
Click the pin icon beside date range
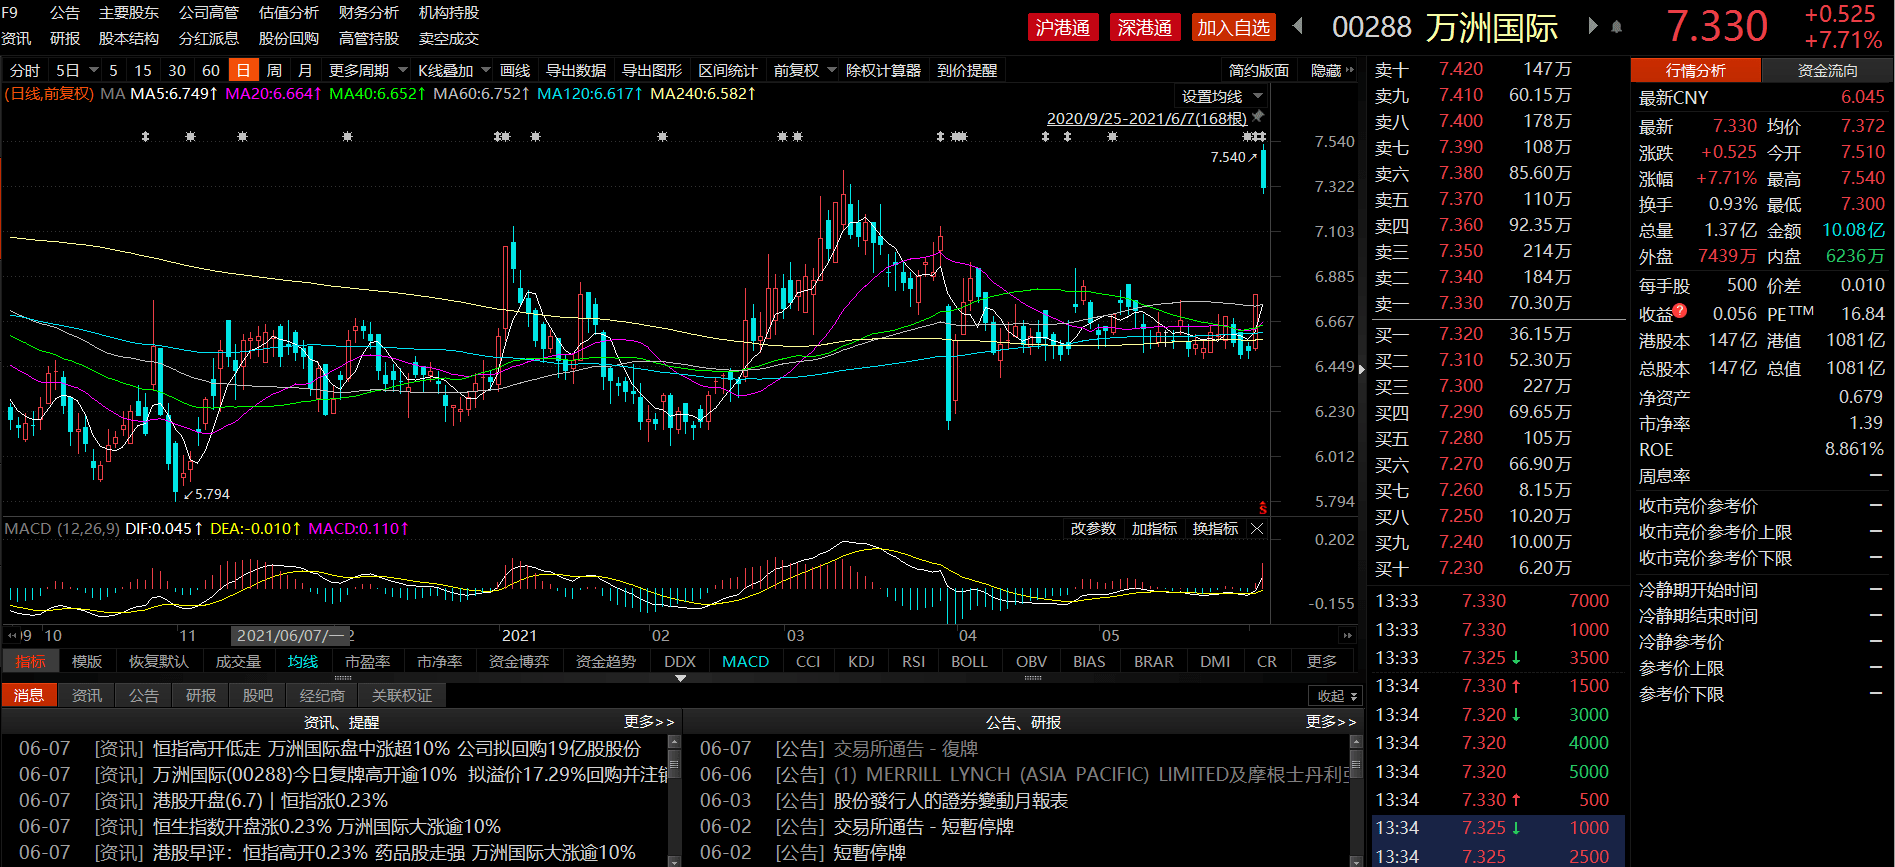pos(1258,117)
